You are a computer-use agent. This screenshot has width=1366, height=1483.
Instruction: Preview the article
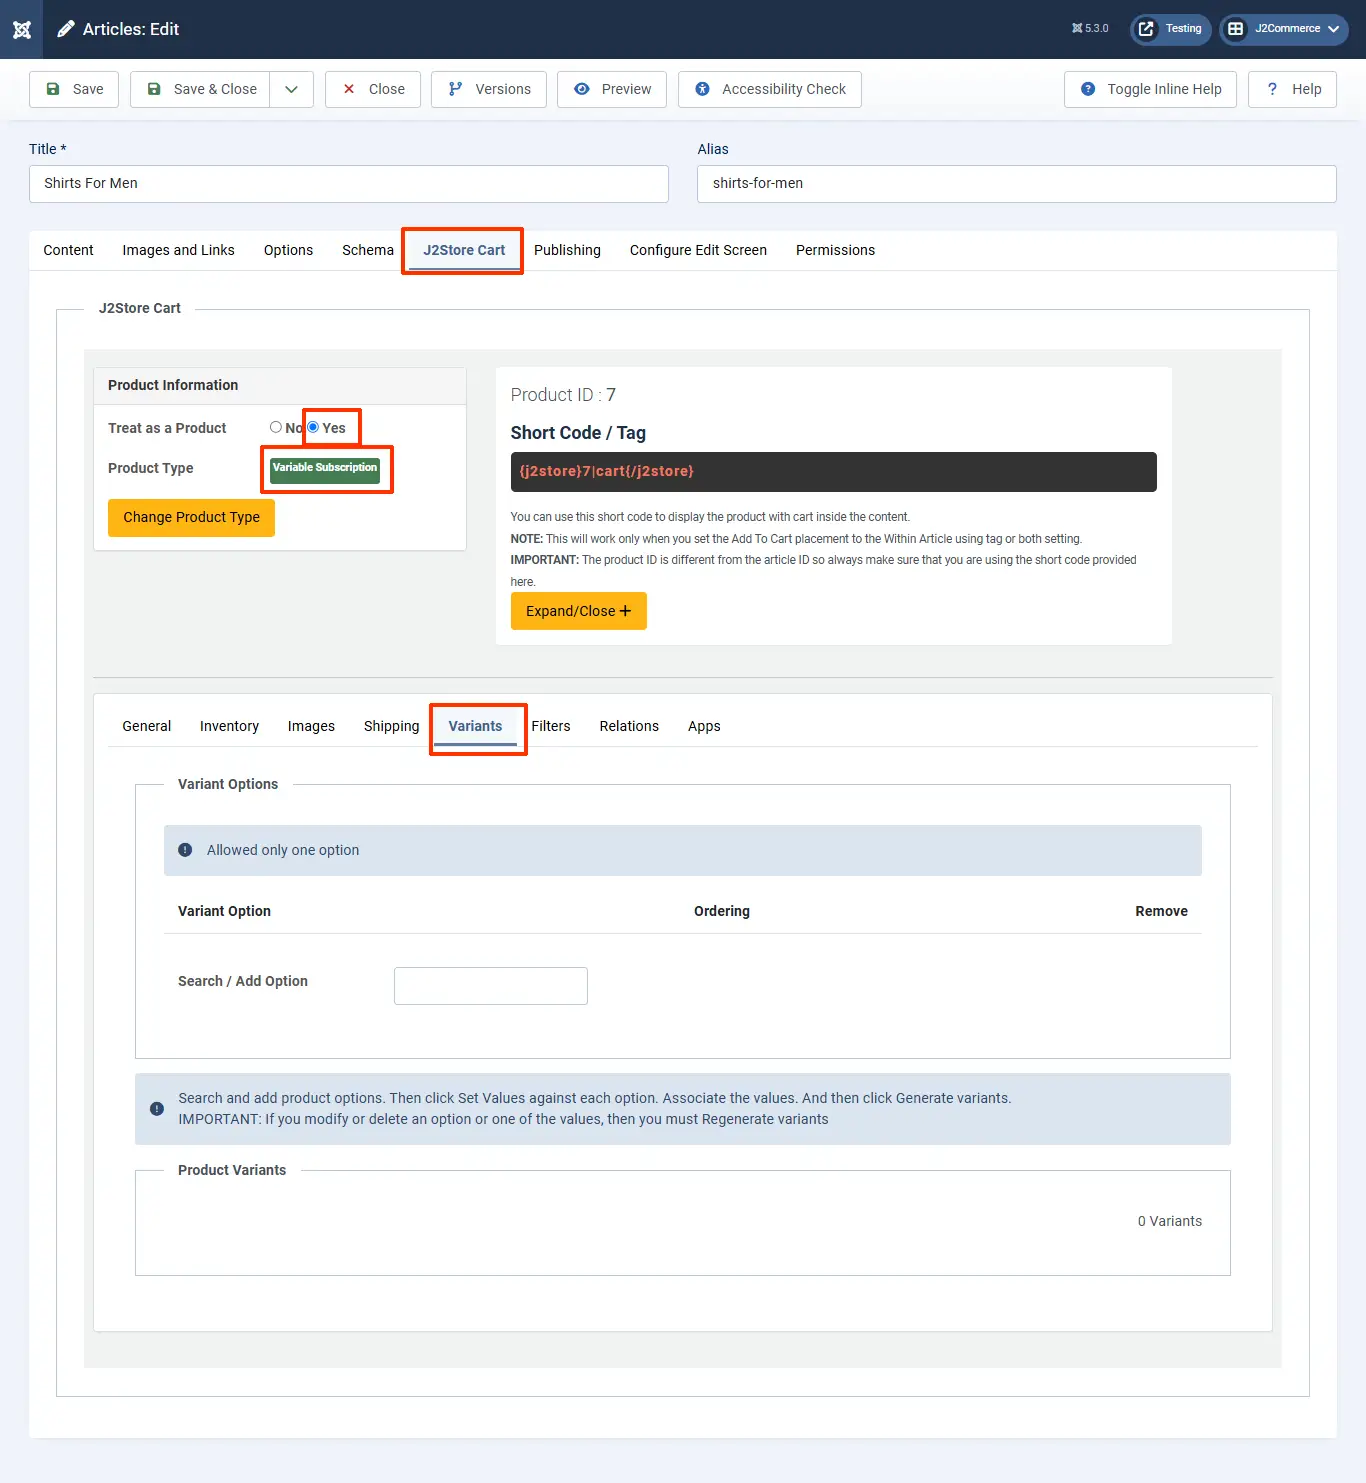click(612, 89)
